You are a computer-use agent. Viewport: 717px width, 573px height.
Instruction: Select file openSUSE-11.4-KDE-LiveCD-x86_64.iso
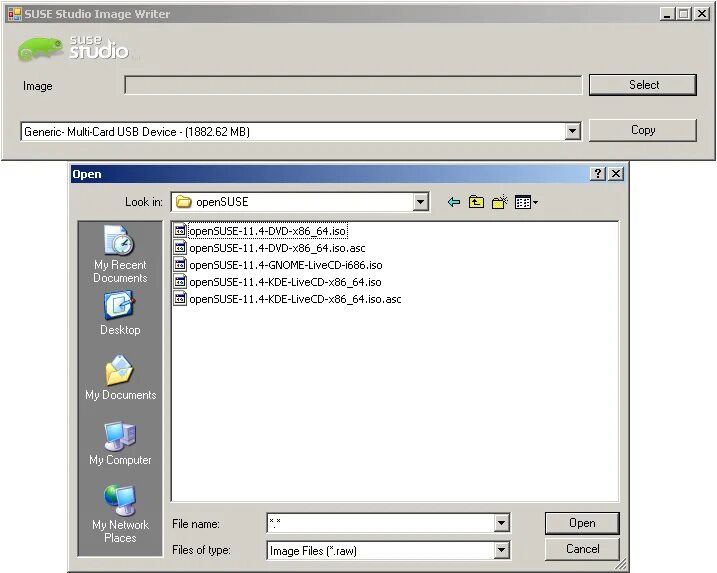coord(285,282)
